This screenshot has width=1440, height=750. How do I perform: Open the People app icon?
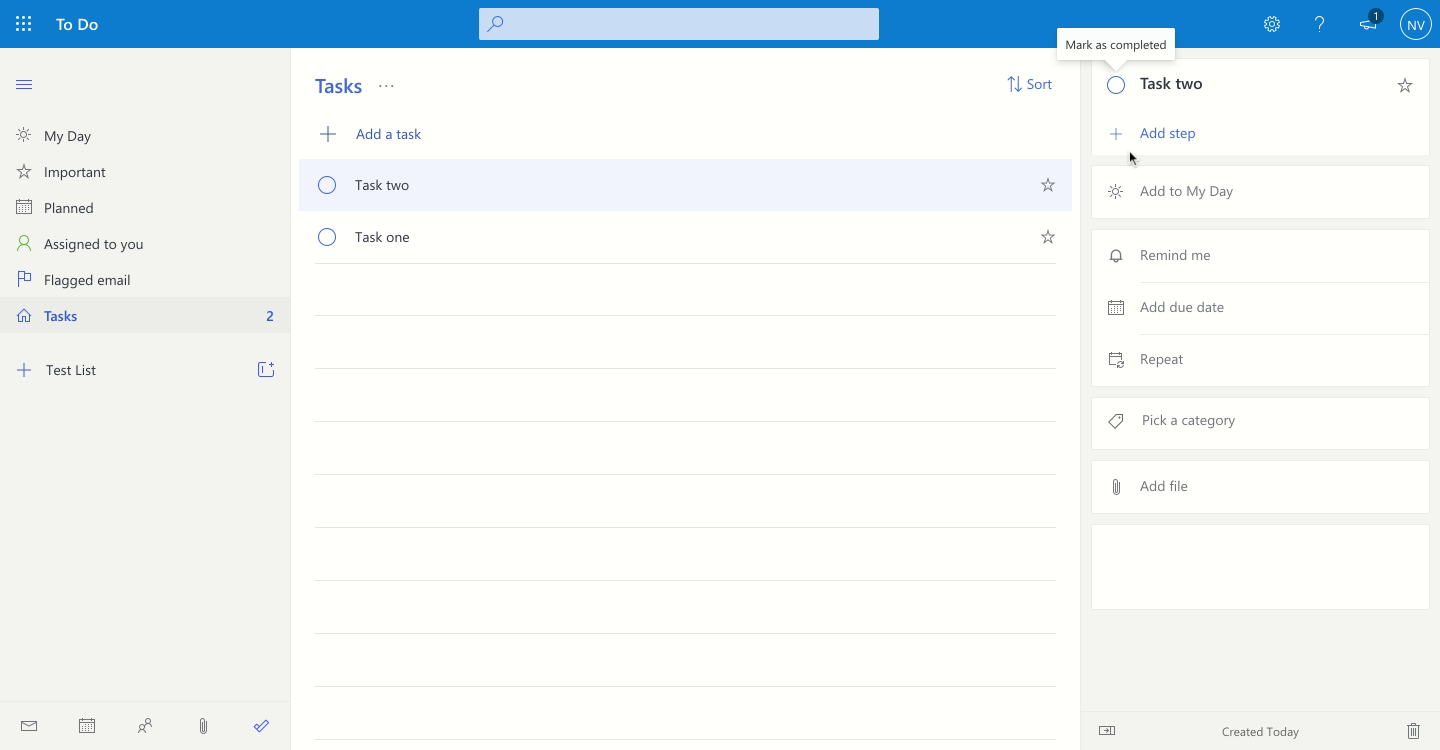coord(145,726)
